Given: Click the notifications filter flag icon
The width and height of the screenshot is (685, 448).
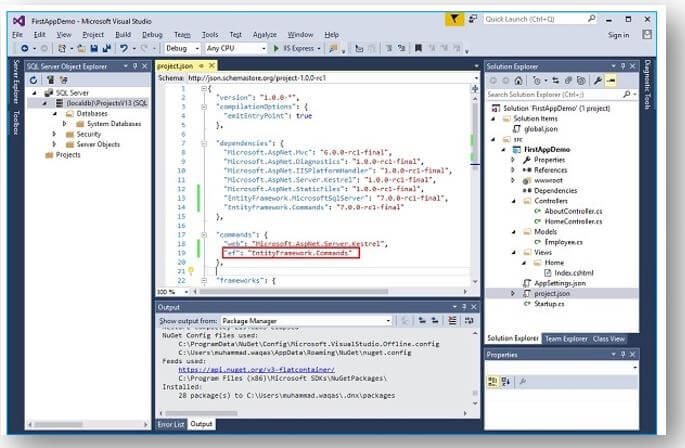Looking at the screenshot, I should (454, 19).
